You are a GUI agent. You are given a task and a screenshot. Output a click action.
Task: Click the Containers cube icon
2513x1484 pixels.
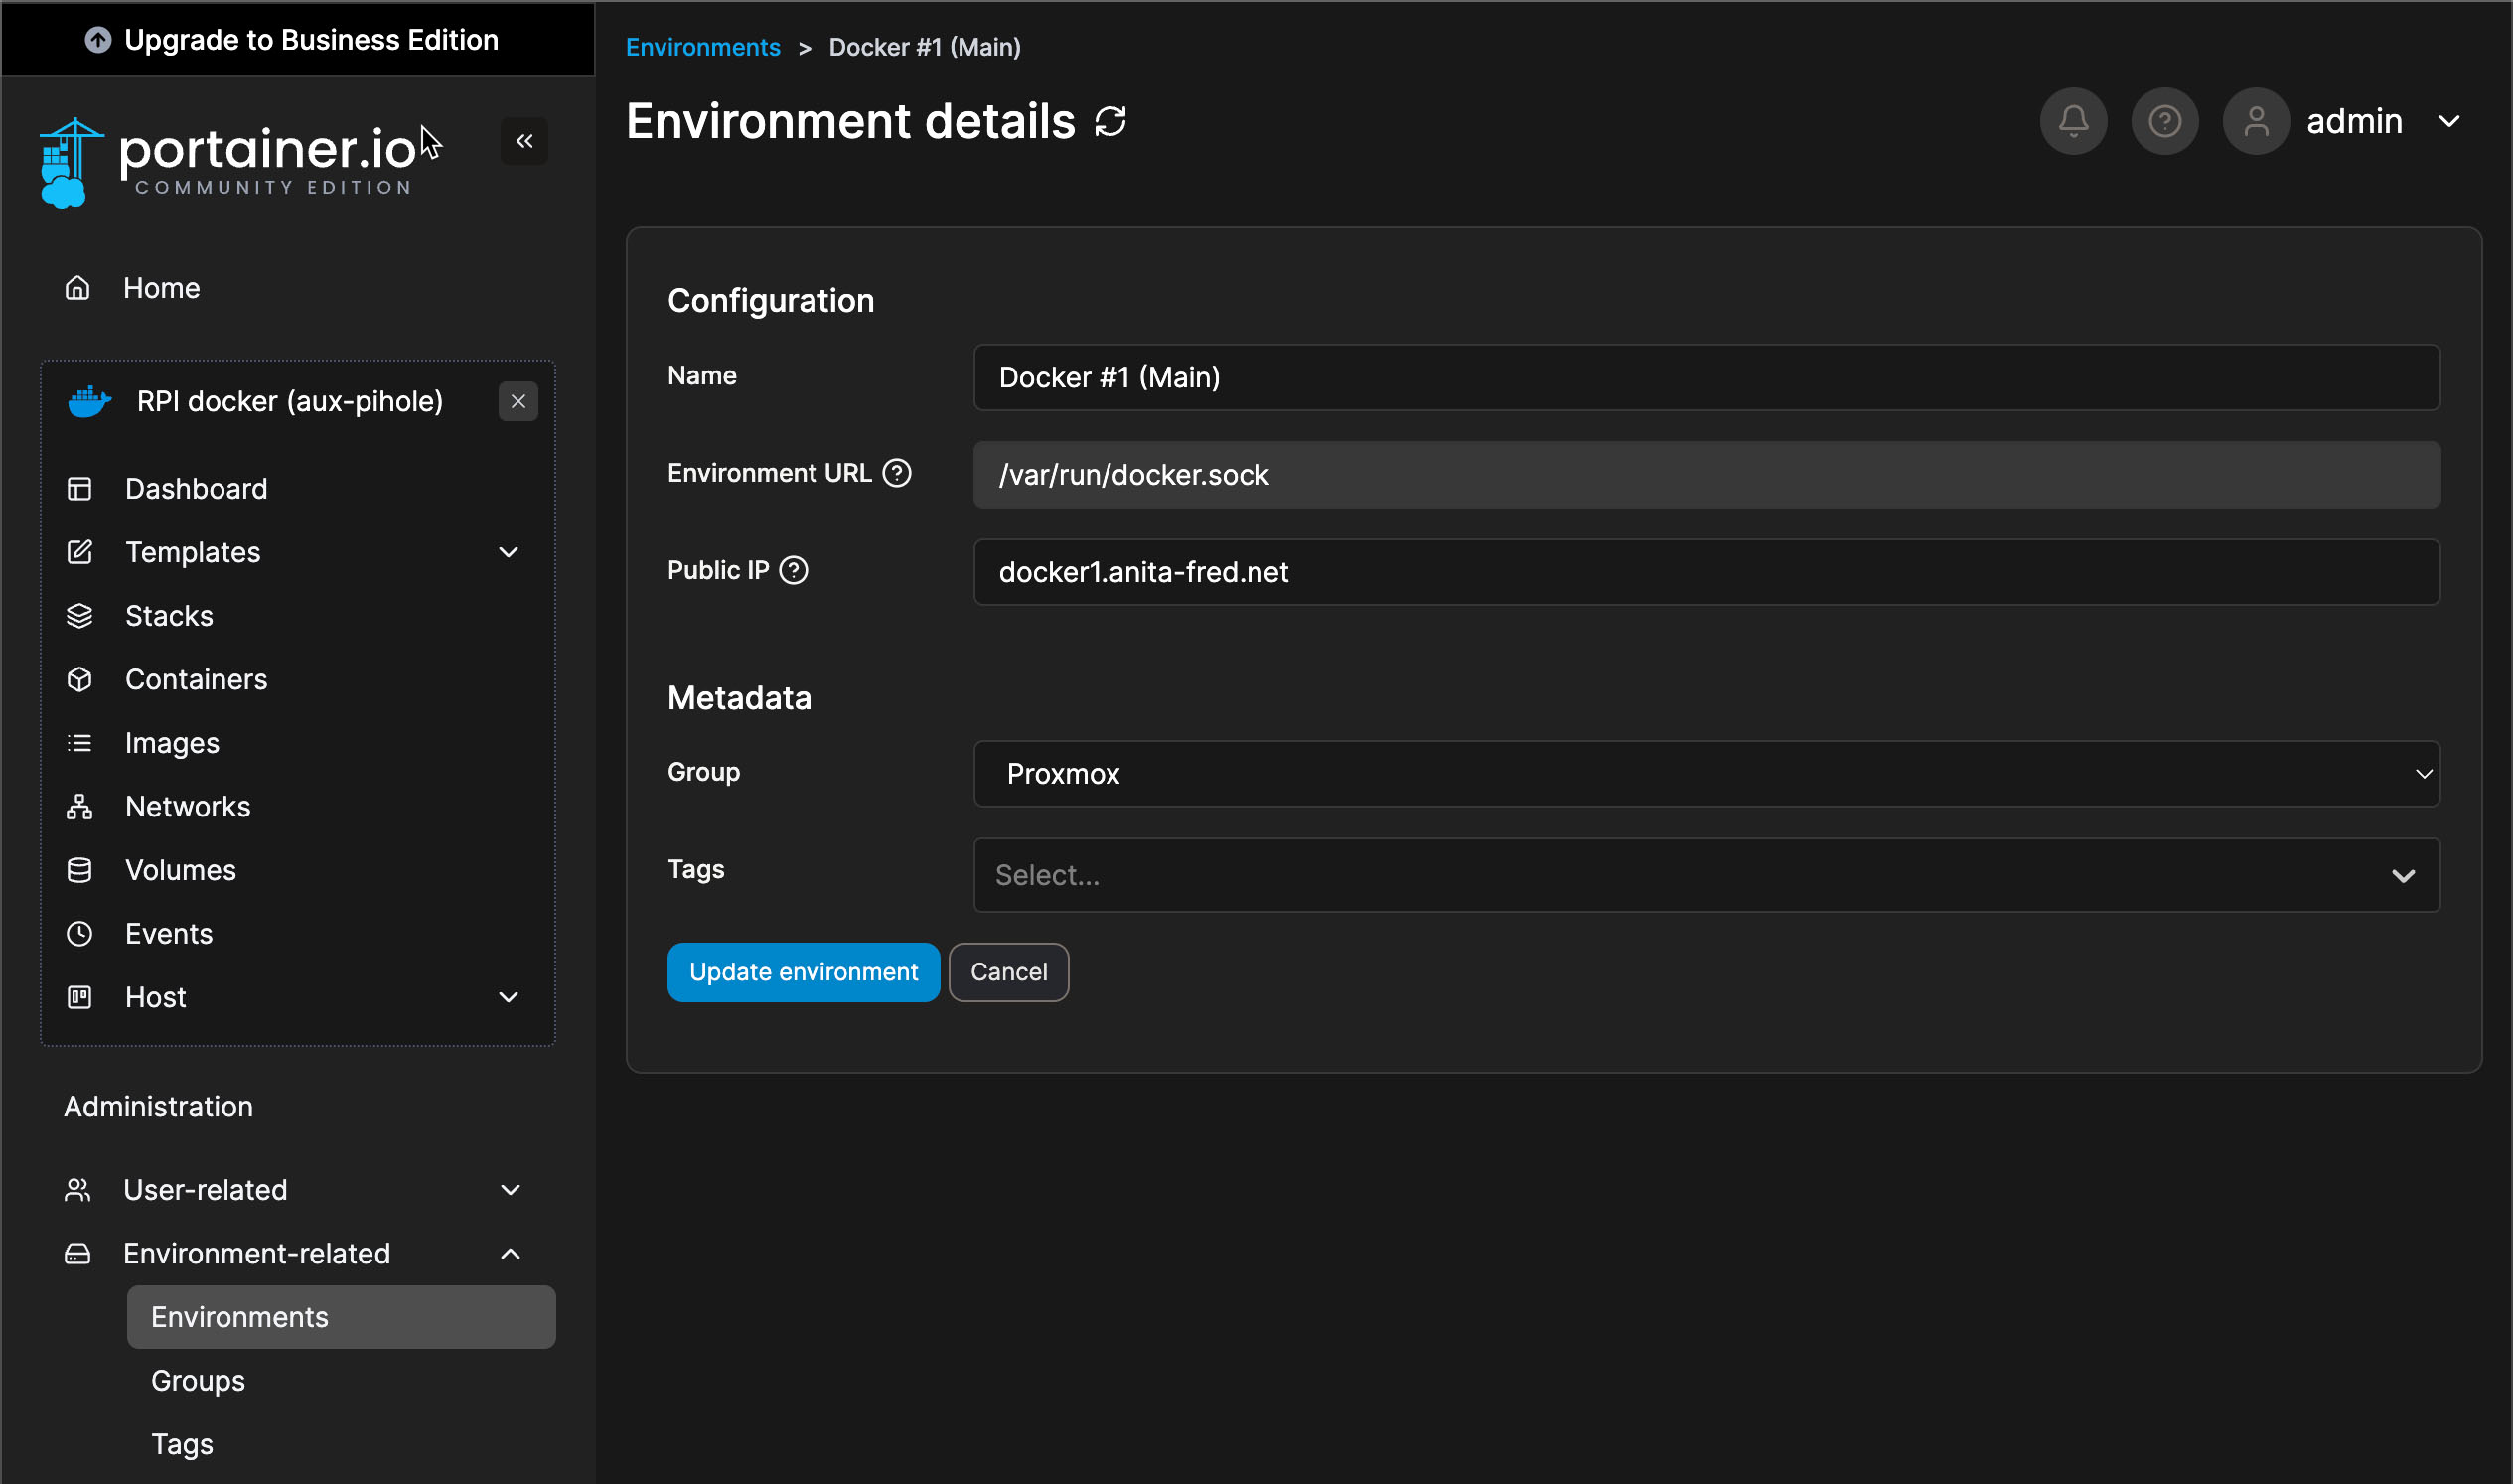click(x=79, y=680)
